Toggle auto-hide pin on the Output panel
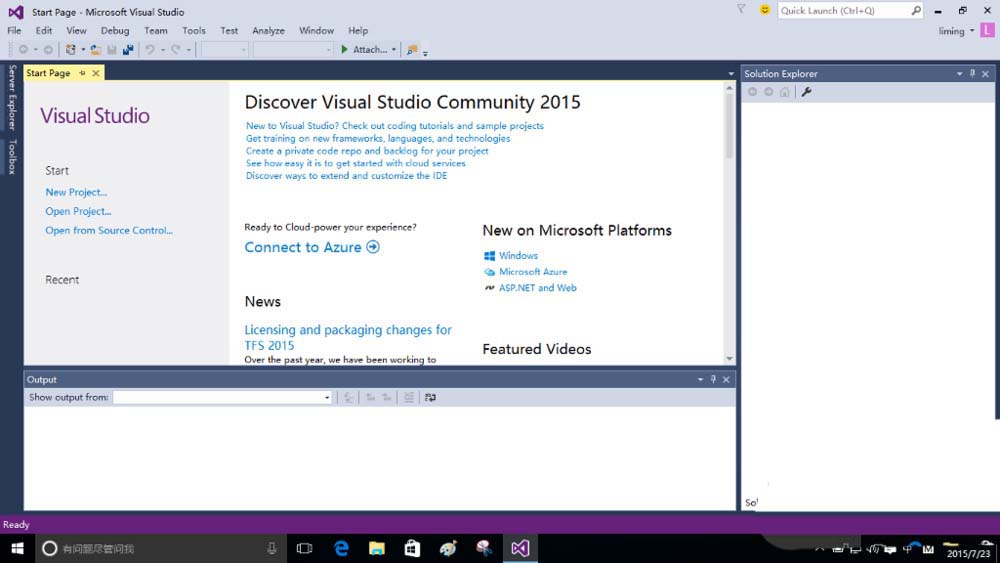Viewport: 1000px width, 563px height. [713, 380]
